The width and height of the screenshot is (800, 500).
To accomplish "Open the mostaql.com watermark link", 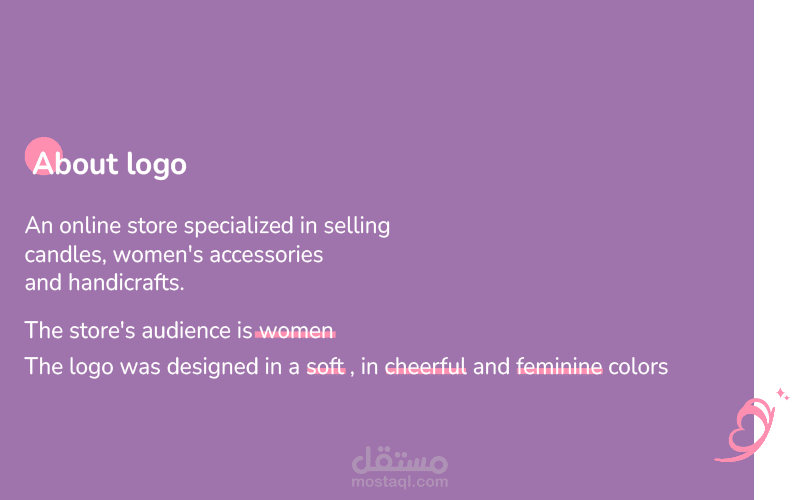I will [x=400, y=482].
